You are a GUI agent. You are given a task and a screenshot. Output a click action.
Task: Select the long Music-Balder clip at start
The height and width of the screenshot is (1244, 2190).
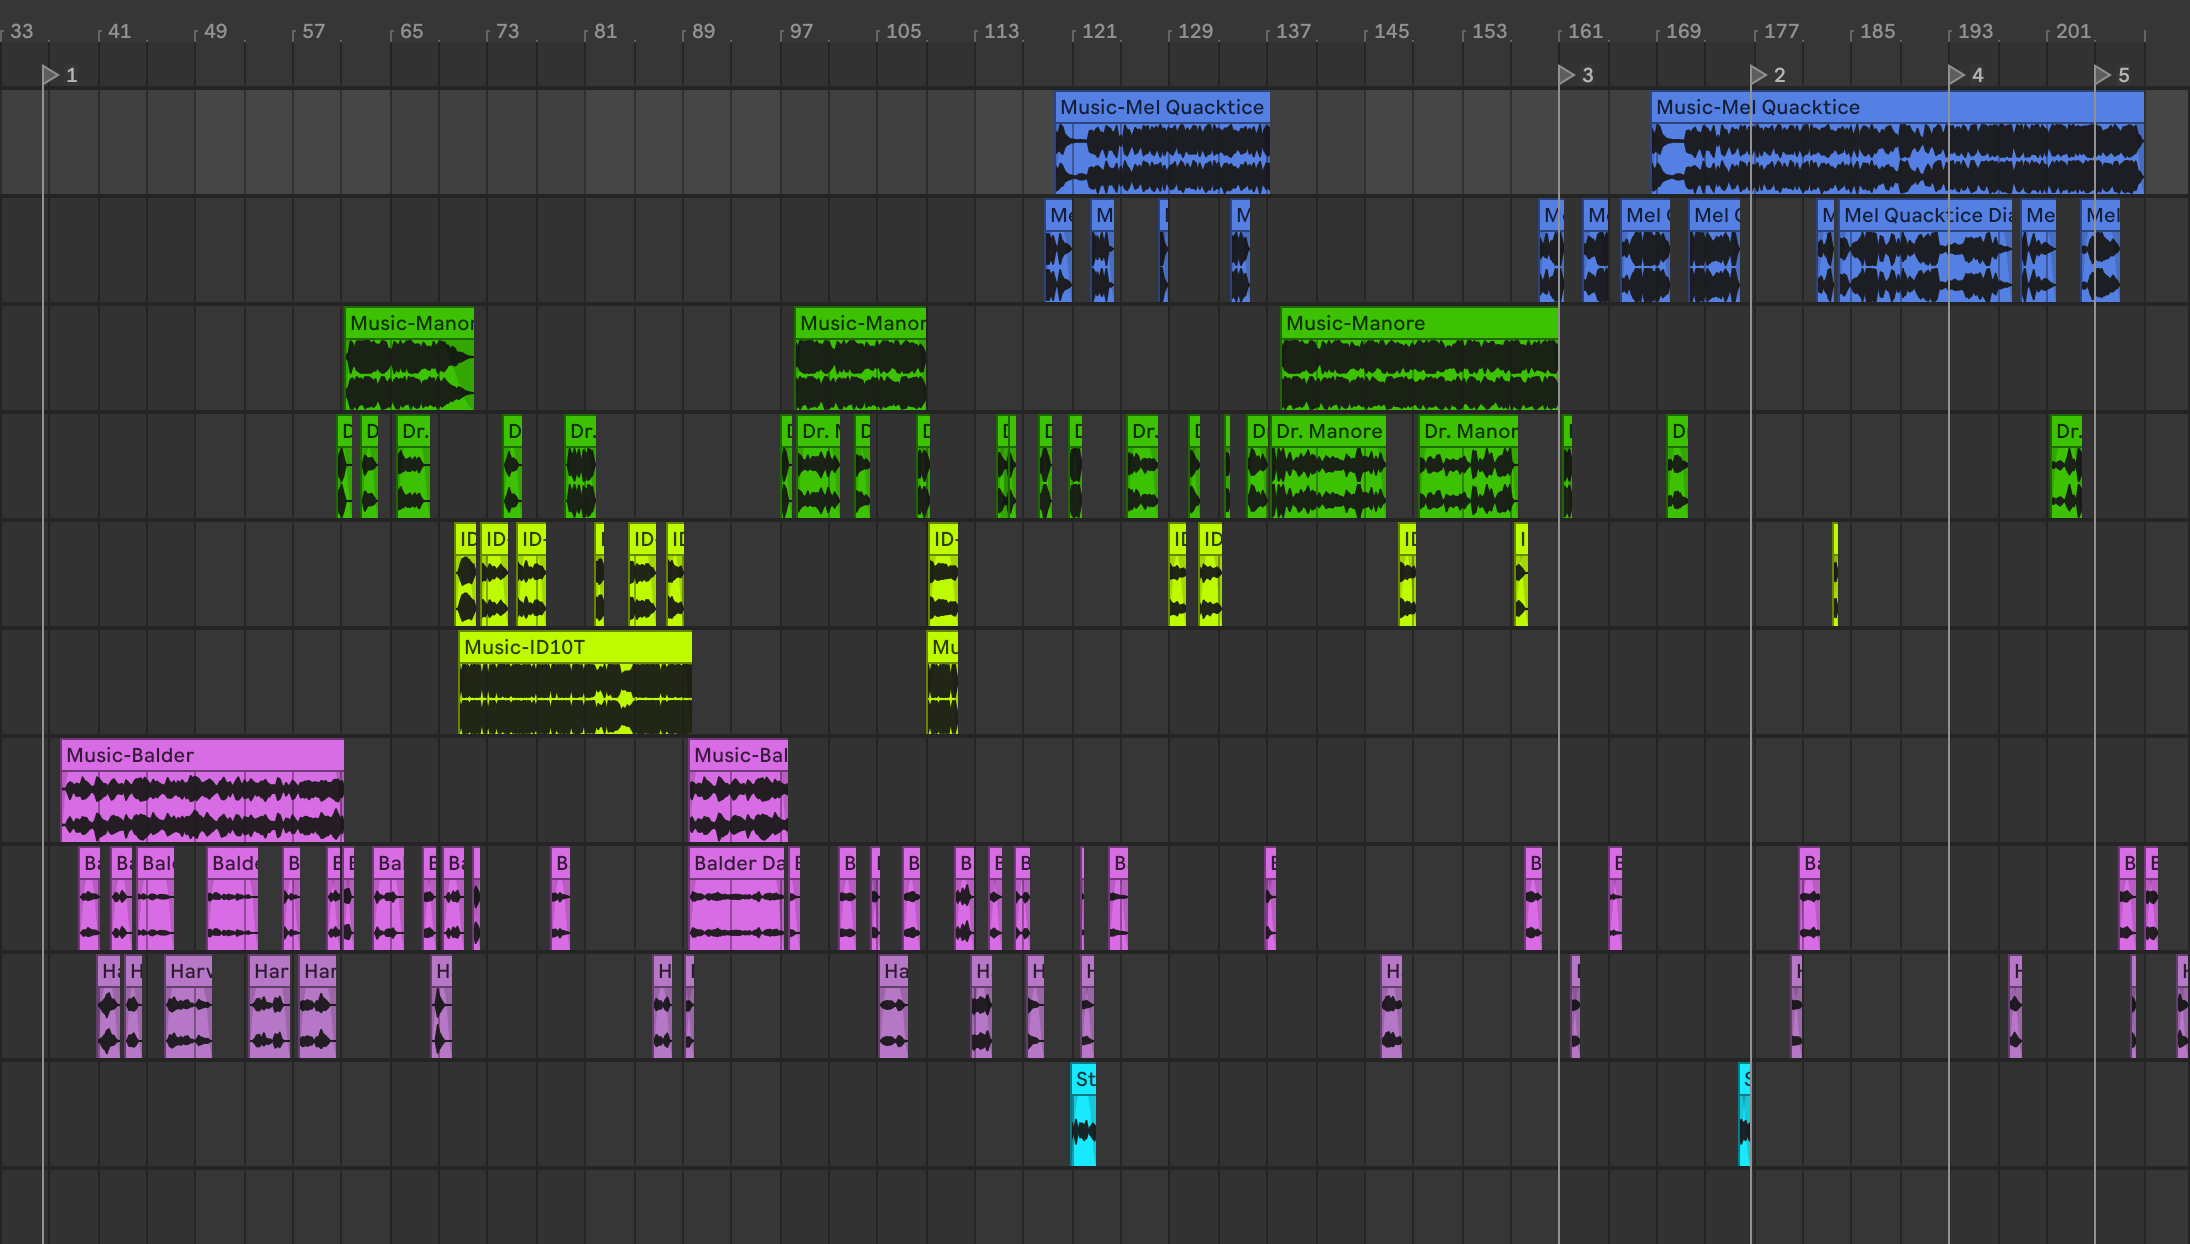202,755
